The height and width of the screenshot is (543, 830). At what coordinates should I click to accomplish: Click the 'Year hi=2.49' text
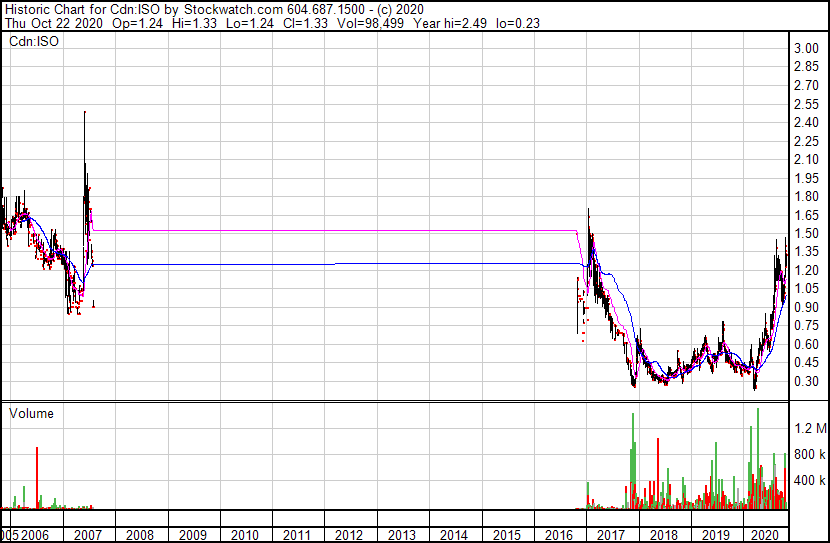click(x=450, y=23)
